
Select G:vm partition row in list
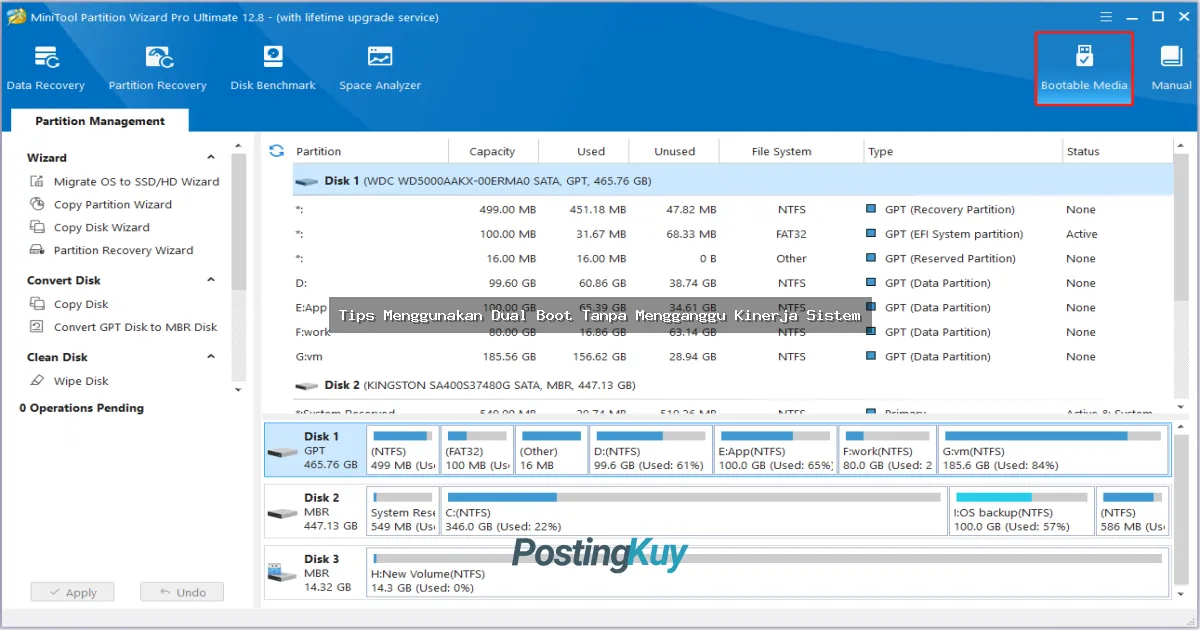point(732,357)
